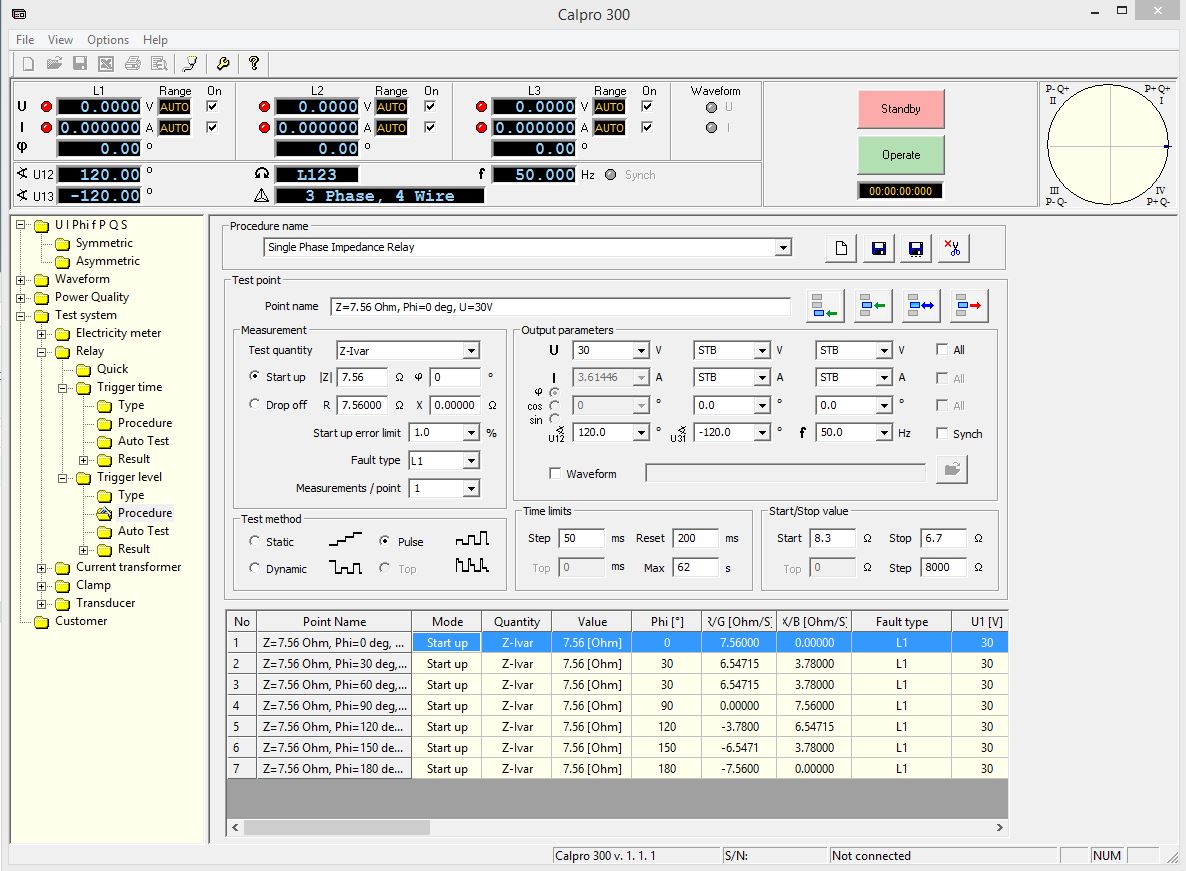Viewport: 1186px width, 871px height.
Task: Open the U voltage 30 dropdown
Action: 641,350
